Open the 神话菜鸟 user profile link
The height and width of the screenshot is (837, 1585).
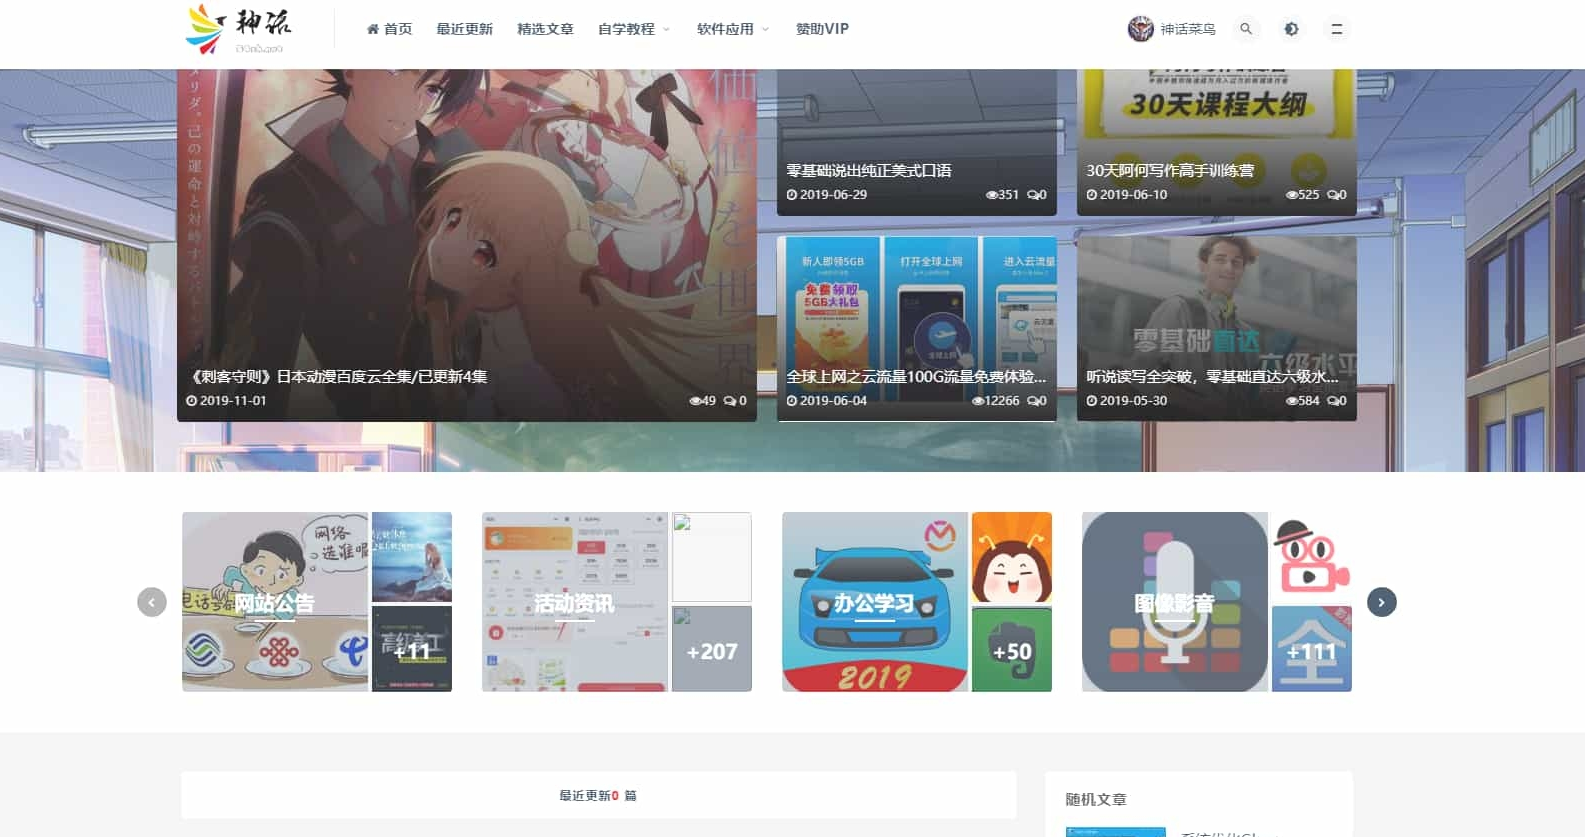pyautogui.click(x=1187, y=29)
